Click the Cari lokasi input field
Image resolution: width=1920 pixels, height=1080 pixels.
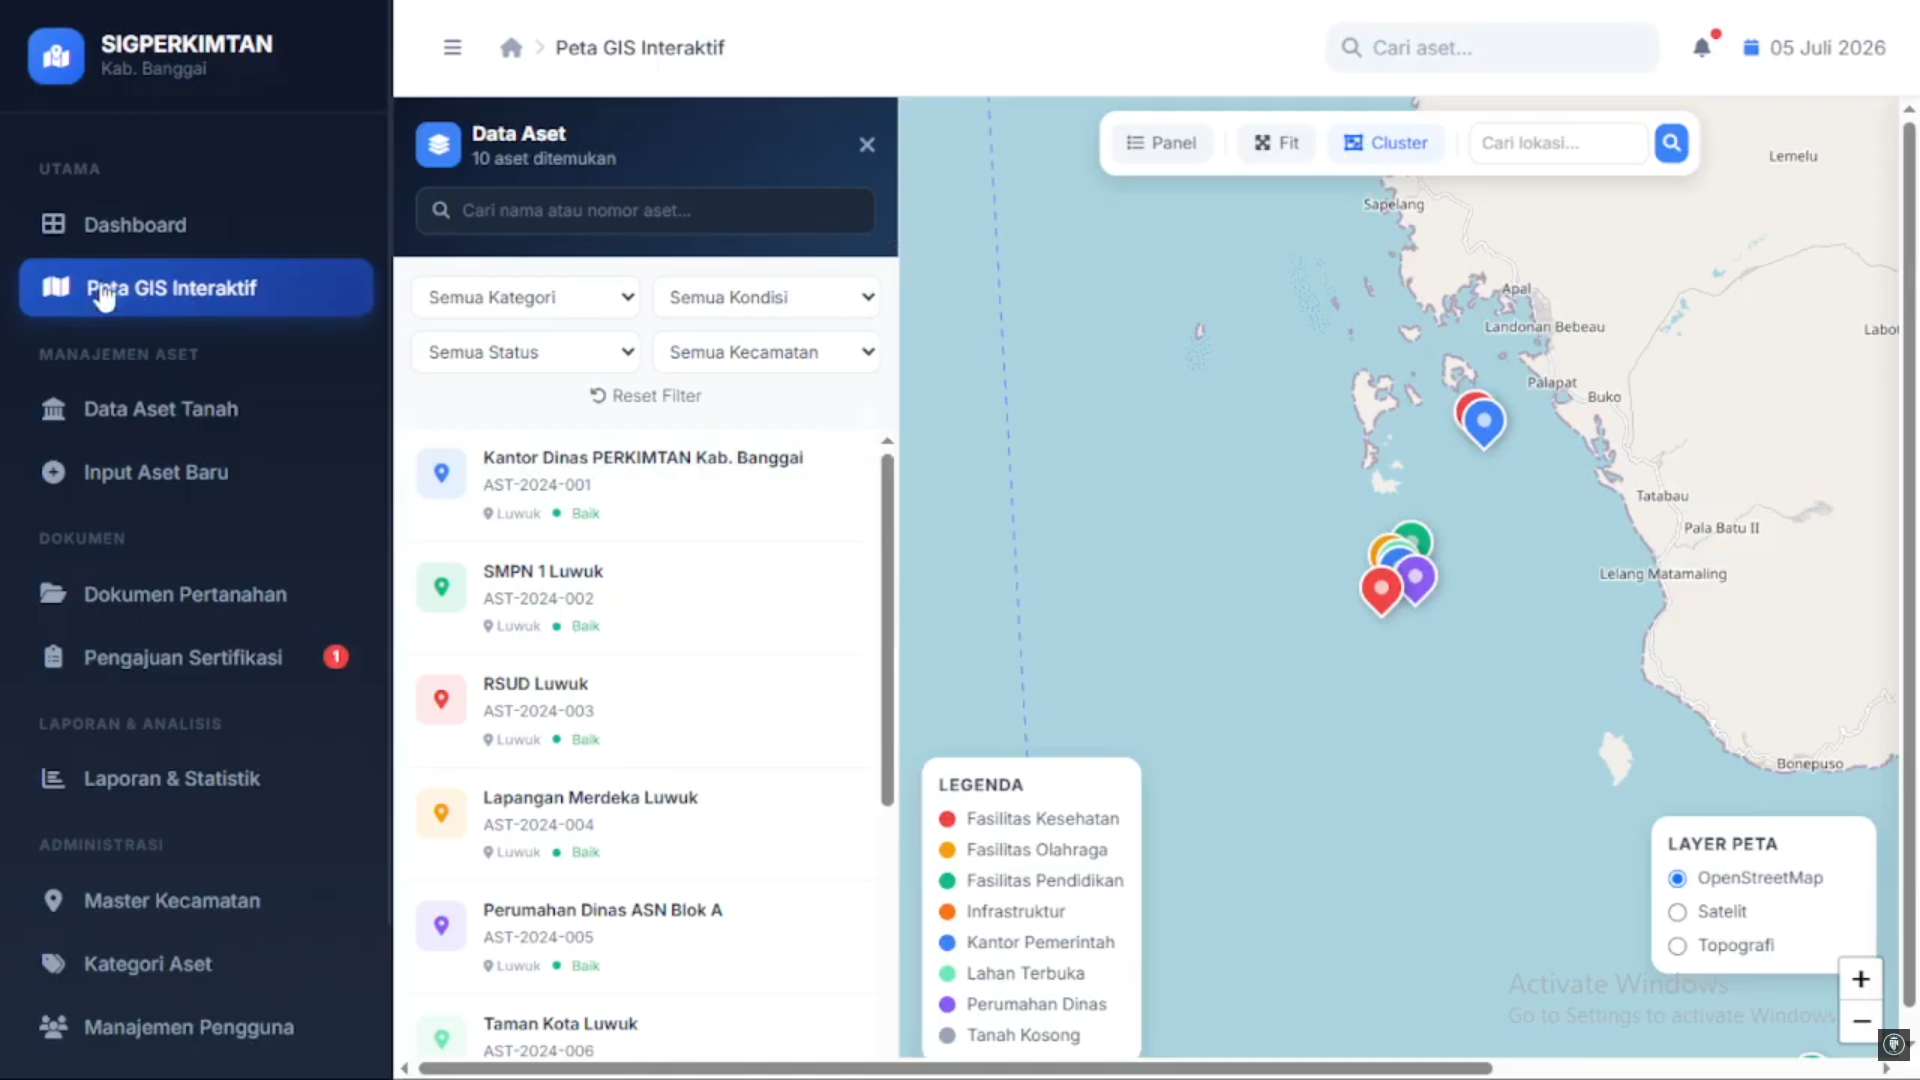1558,143
